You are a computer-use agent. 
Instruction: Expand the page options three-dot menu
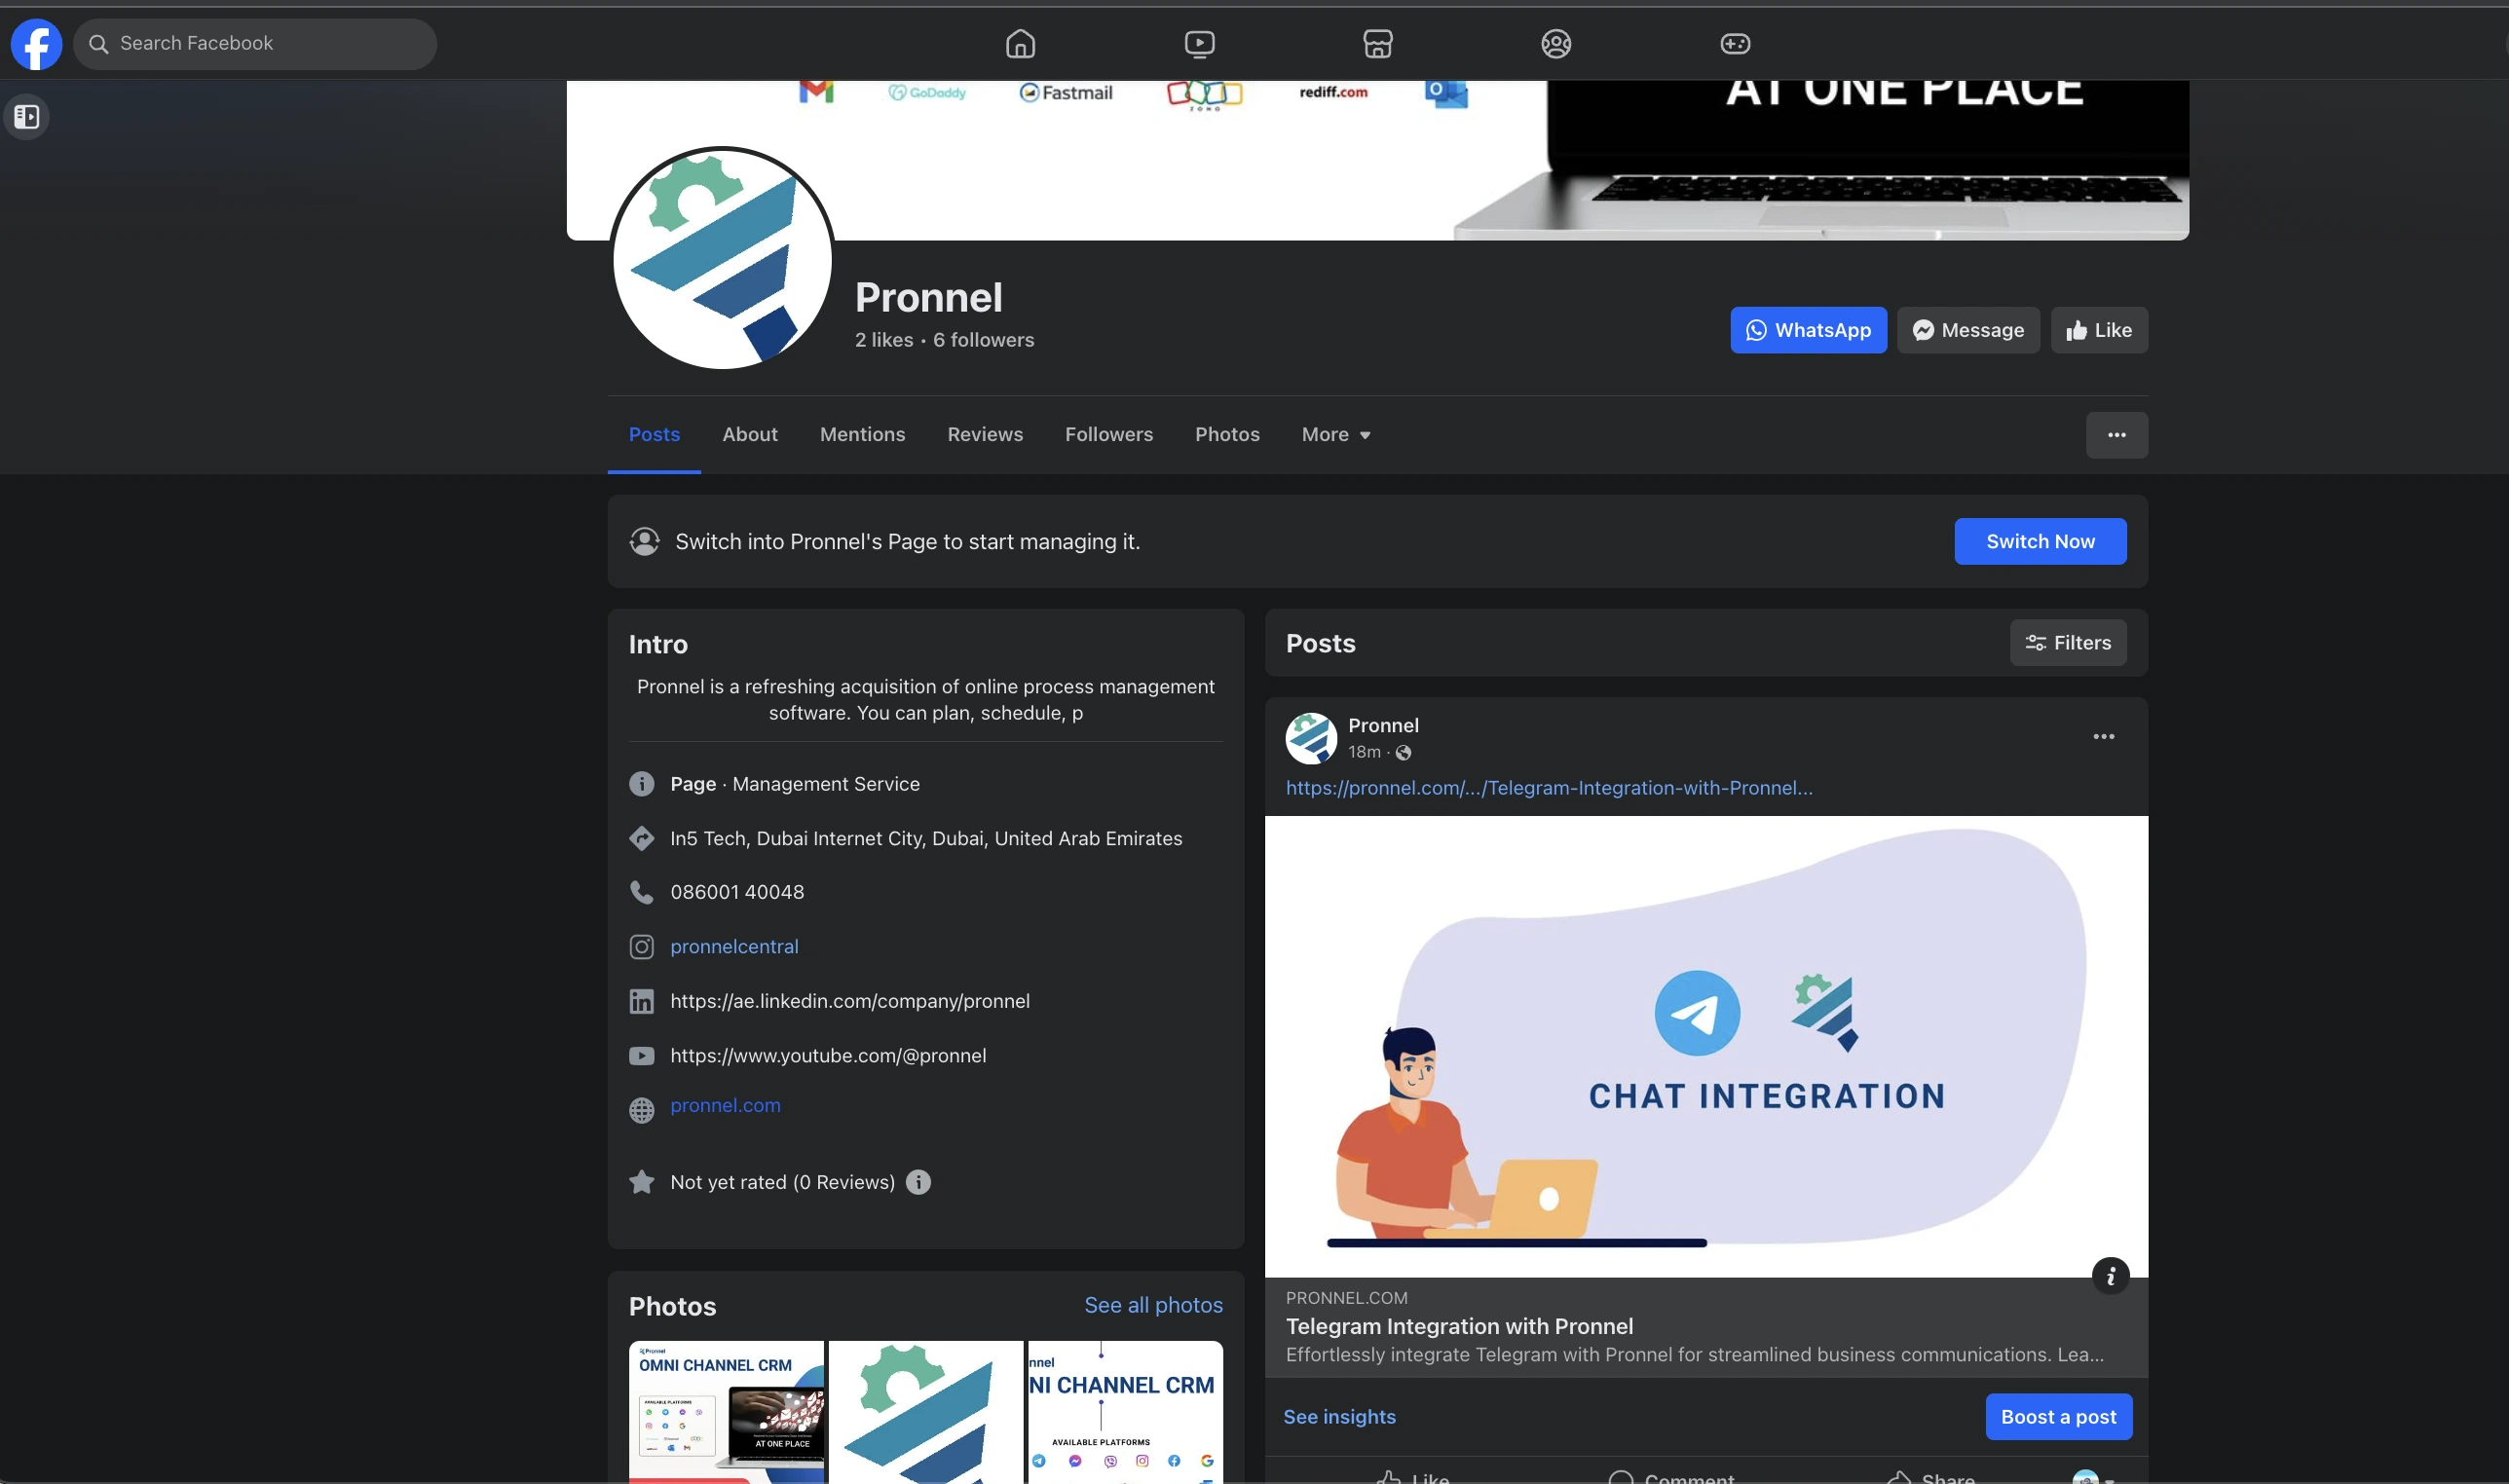pos(2115,434)
